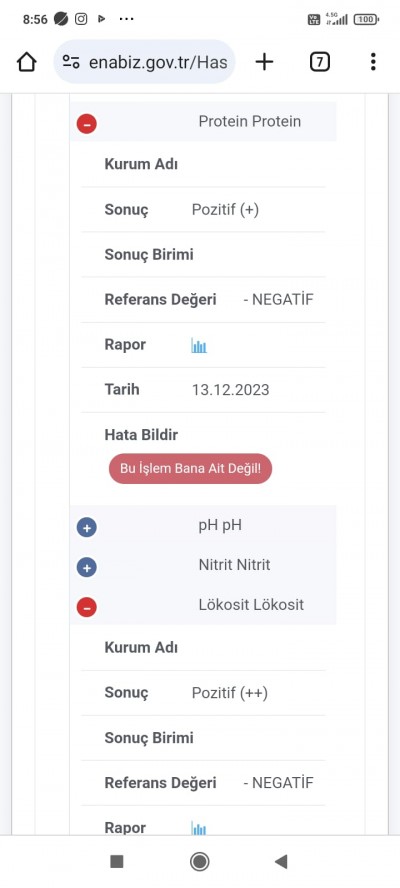Screen dimensions: 400x888
Task: Select the Protein date value 13.12.2023
Action: pos(231,390)
